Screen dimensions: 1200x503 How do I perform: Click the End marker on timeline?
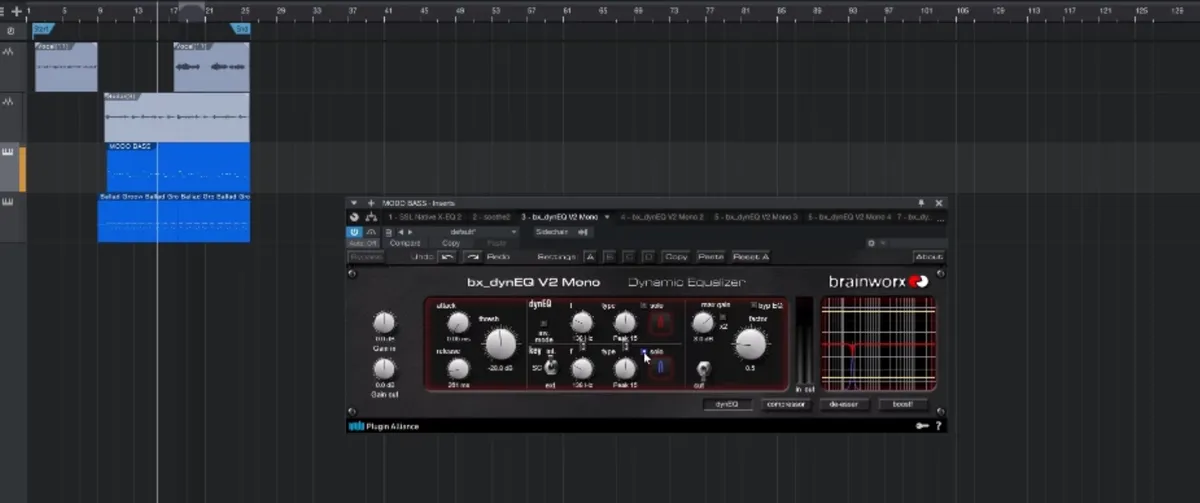(241, 30)
